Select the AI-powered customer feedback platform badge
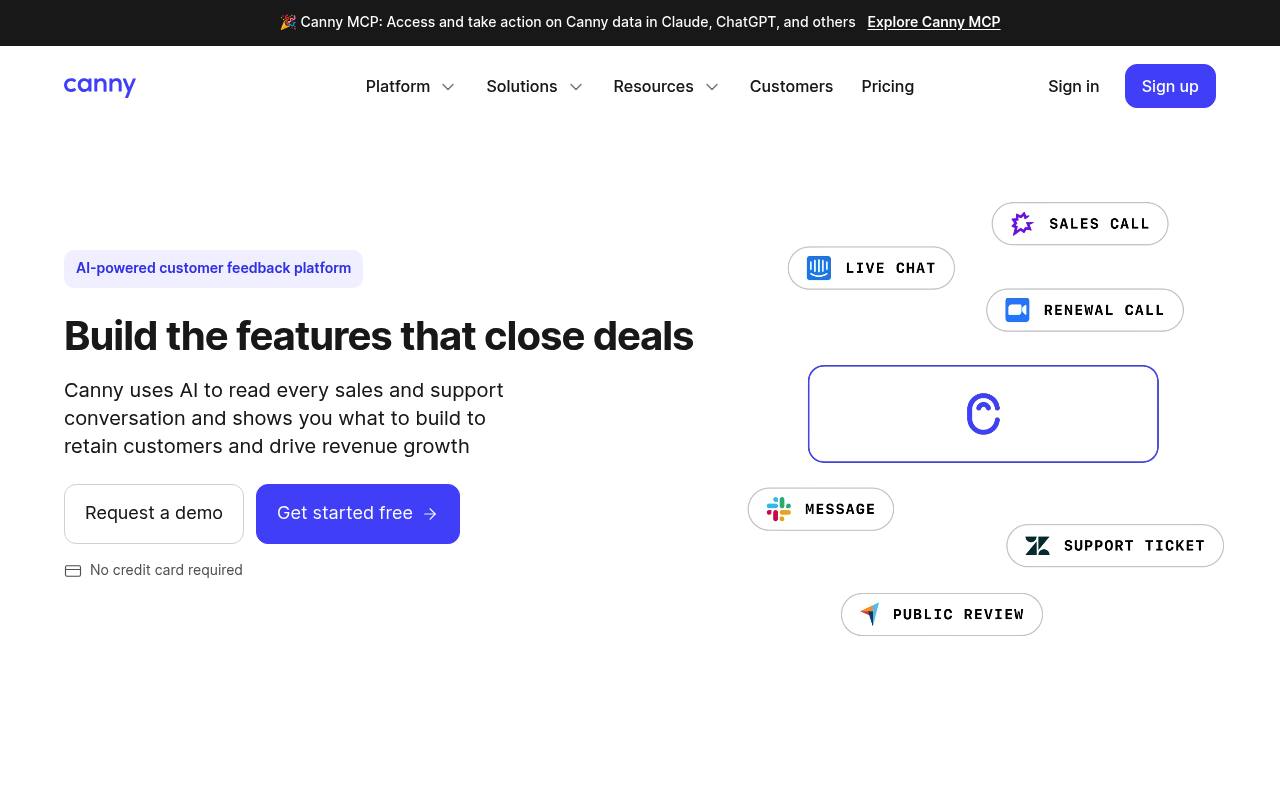The width and height of the screenshot is (1280, 800). (x=213, y=269)
